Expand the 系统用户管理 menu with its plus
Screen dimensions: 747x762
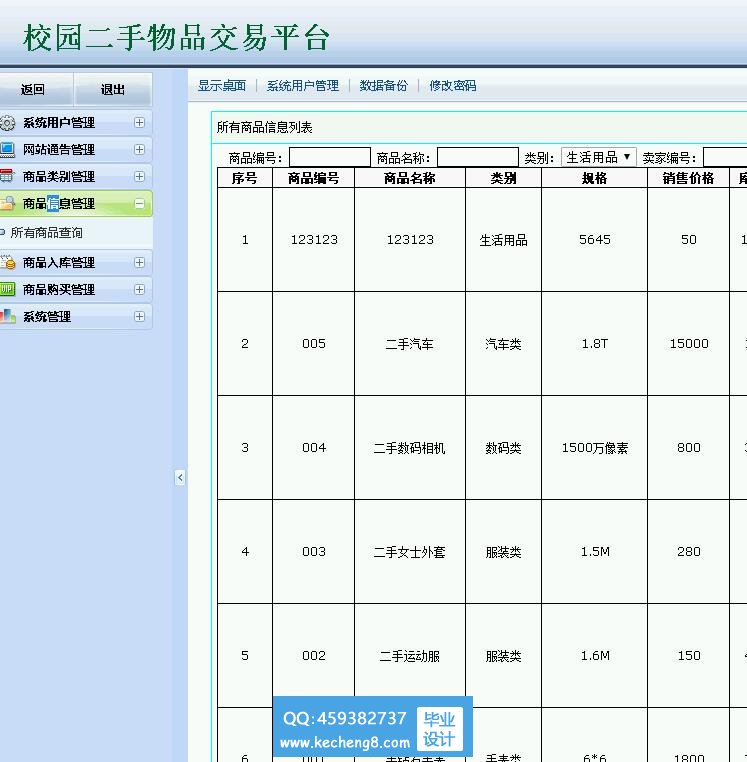(x=139, y=122)
